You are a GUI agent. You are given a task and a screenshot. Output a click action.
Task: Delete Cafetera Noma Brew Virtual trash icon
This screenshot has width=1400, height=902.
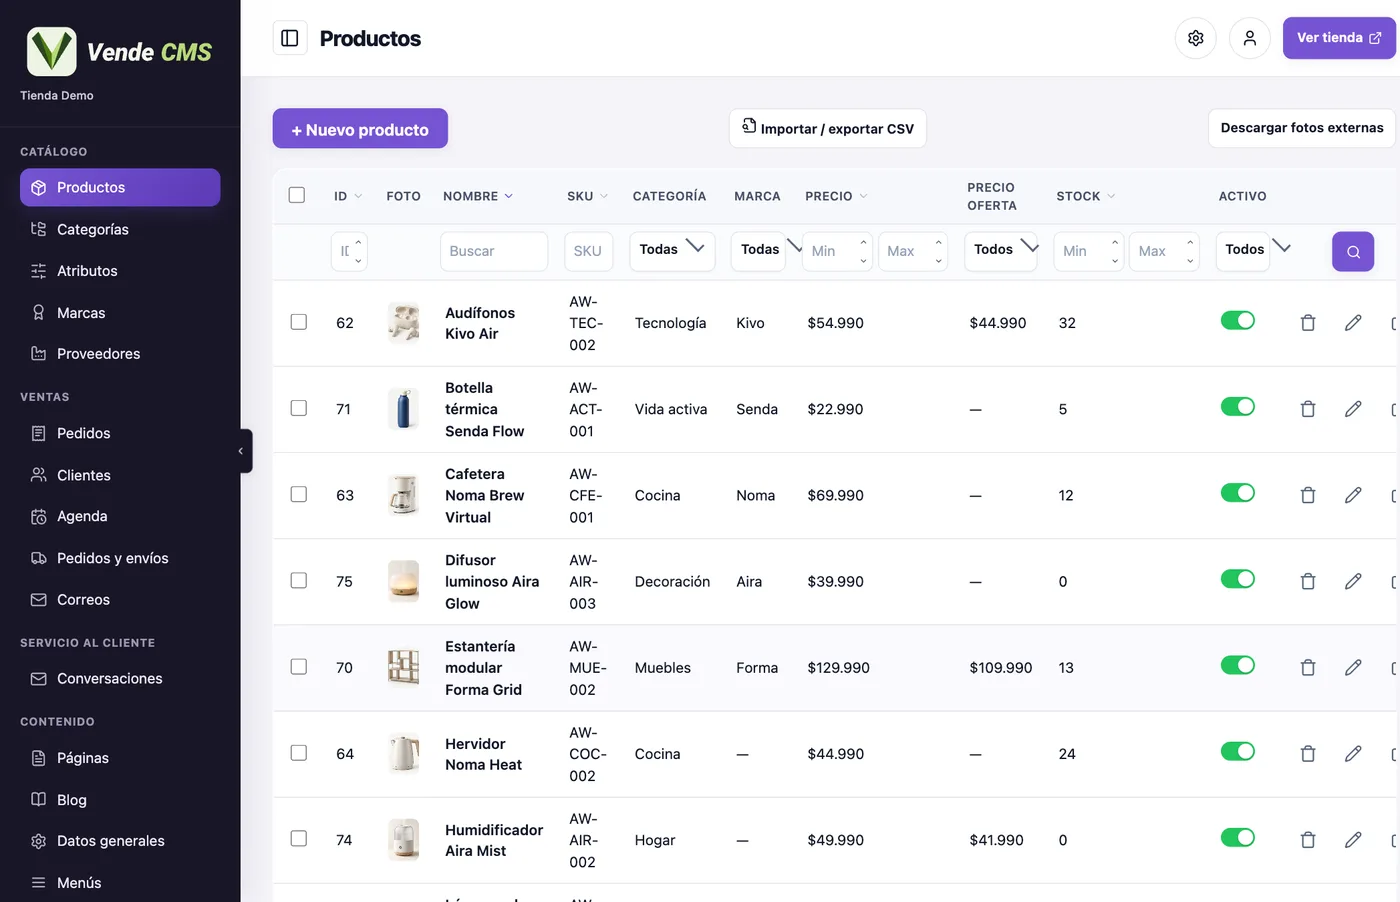(1307, 495)
